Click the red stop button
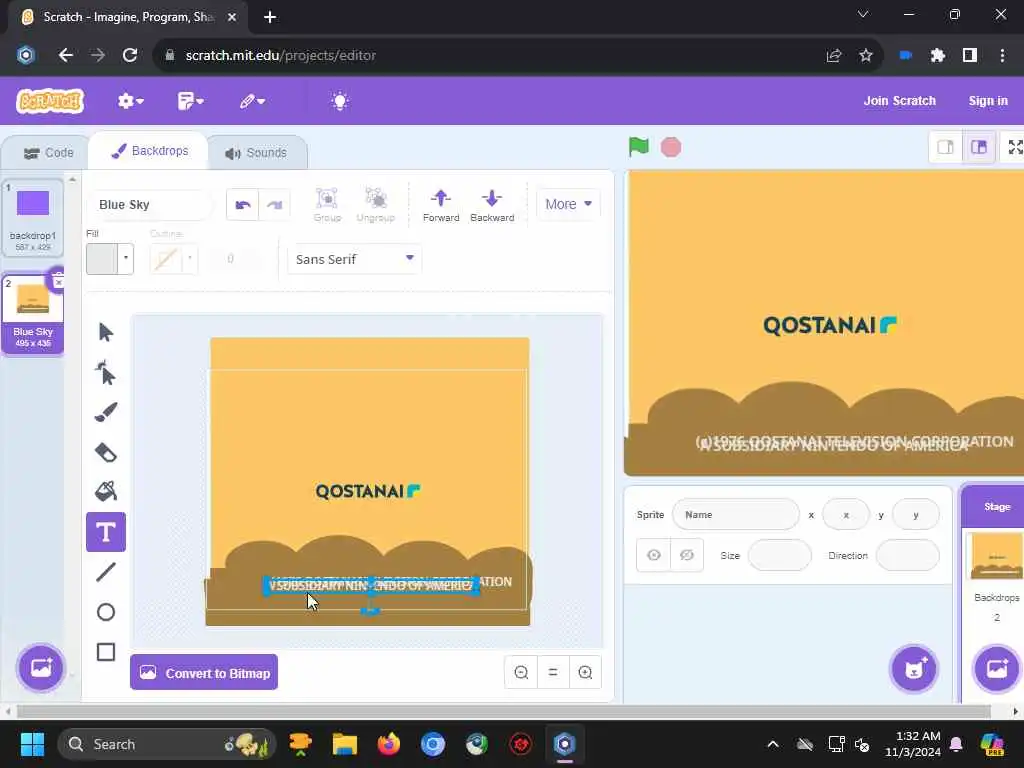 click(671, 147)
